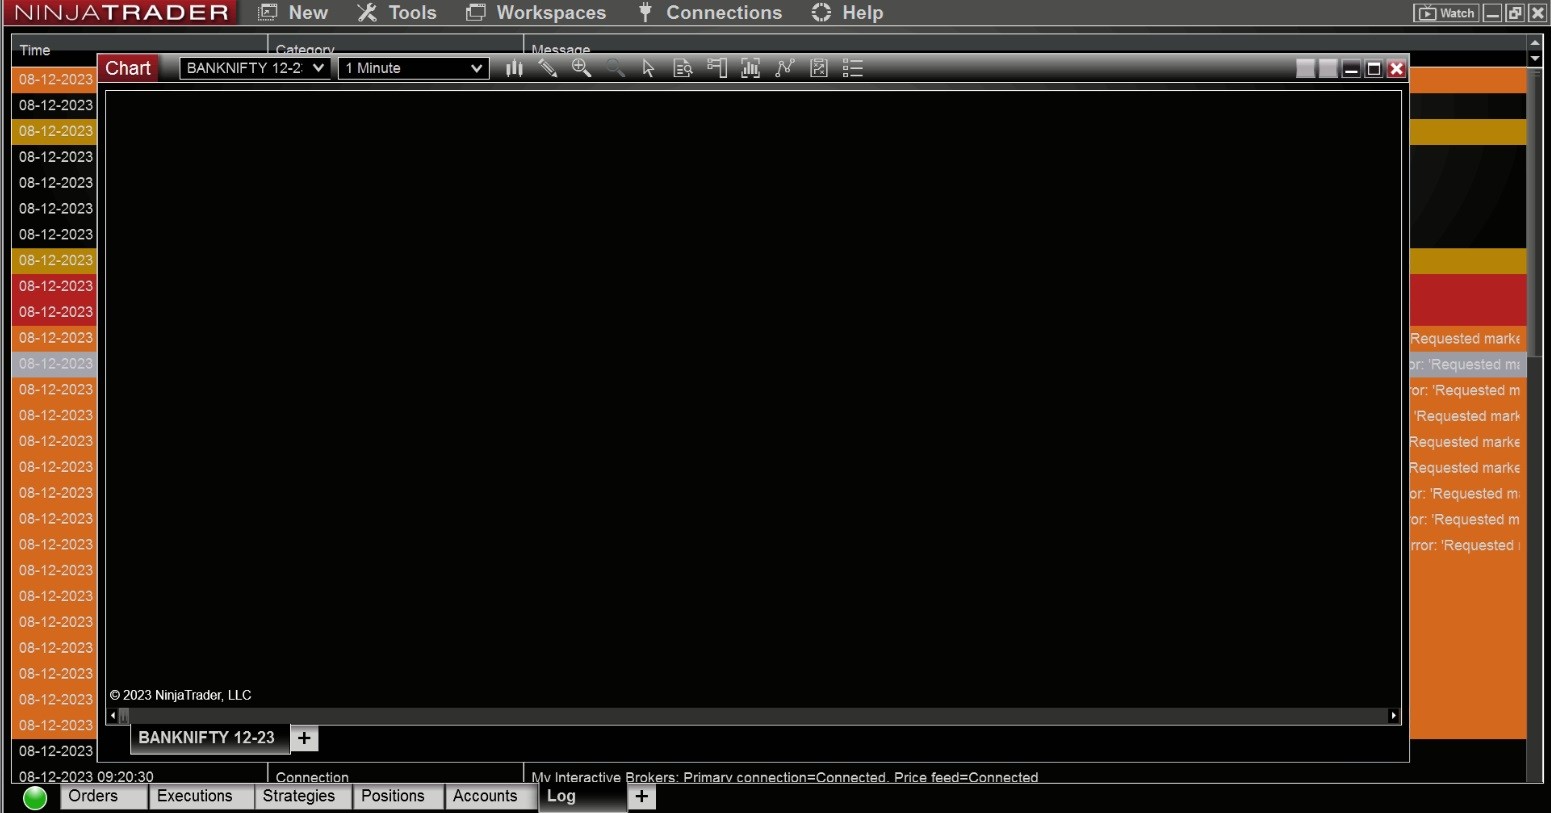Viewport: 1551px width, 813px height.
Task: Open the Indicators line-graph icon
Action: (x=785, y=68)
